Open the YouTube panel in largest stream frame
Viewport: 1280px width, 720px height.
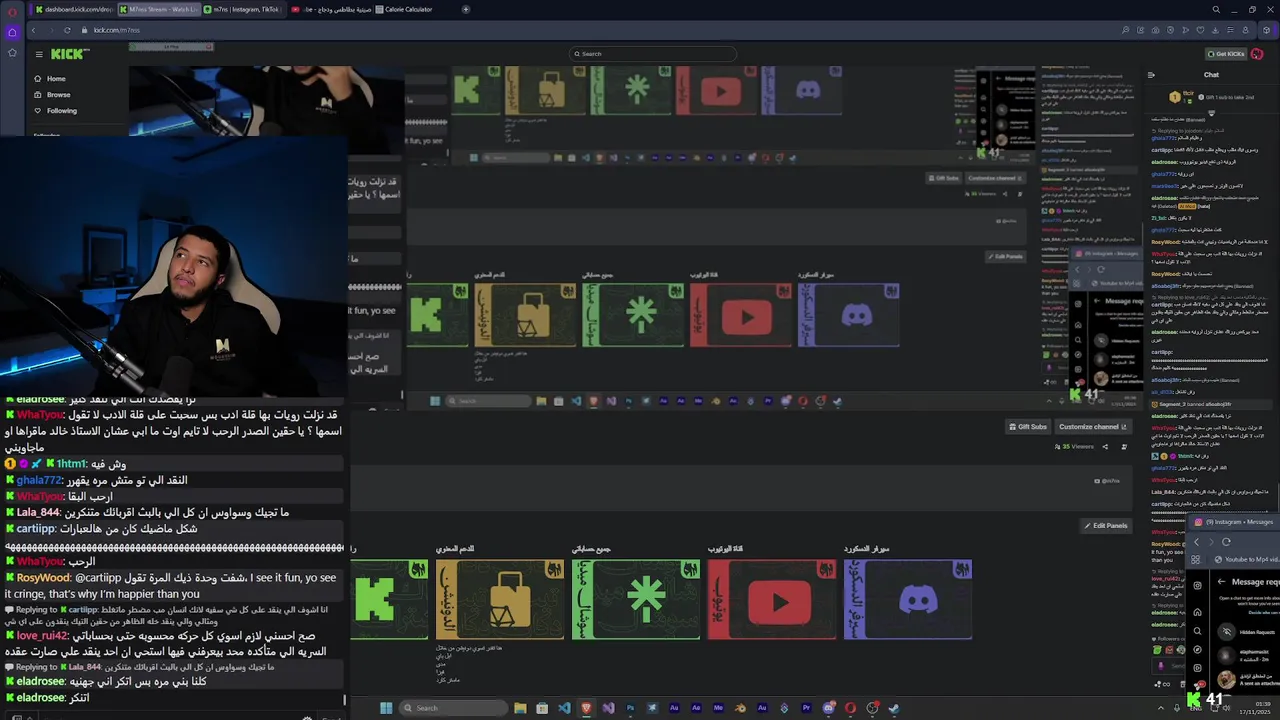point(771,599)
